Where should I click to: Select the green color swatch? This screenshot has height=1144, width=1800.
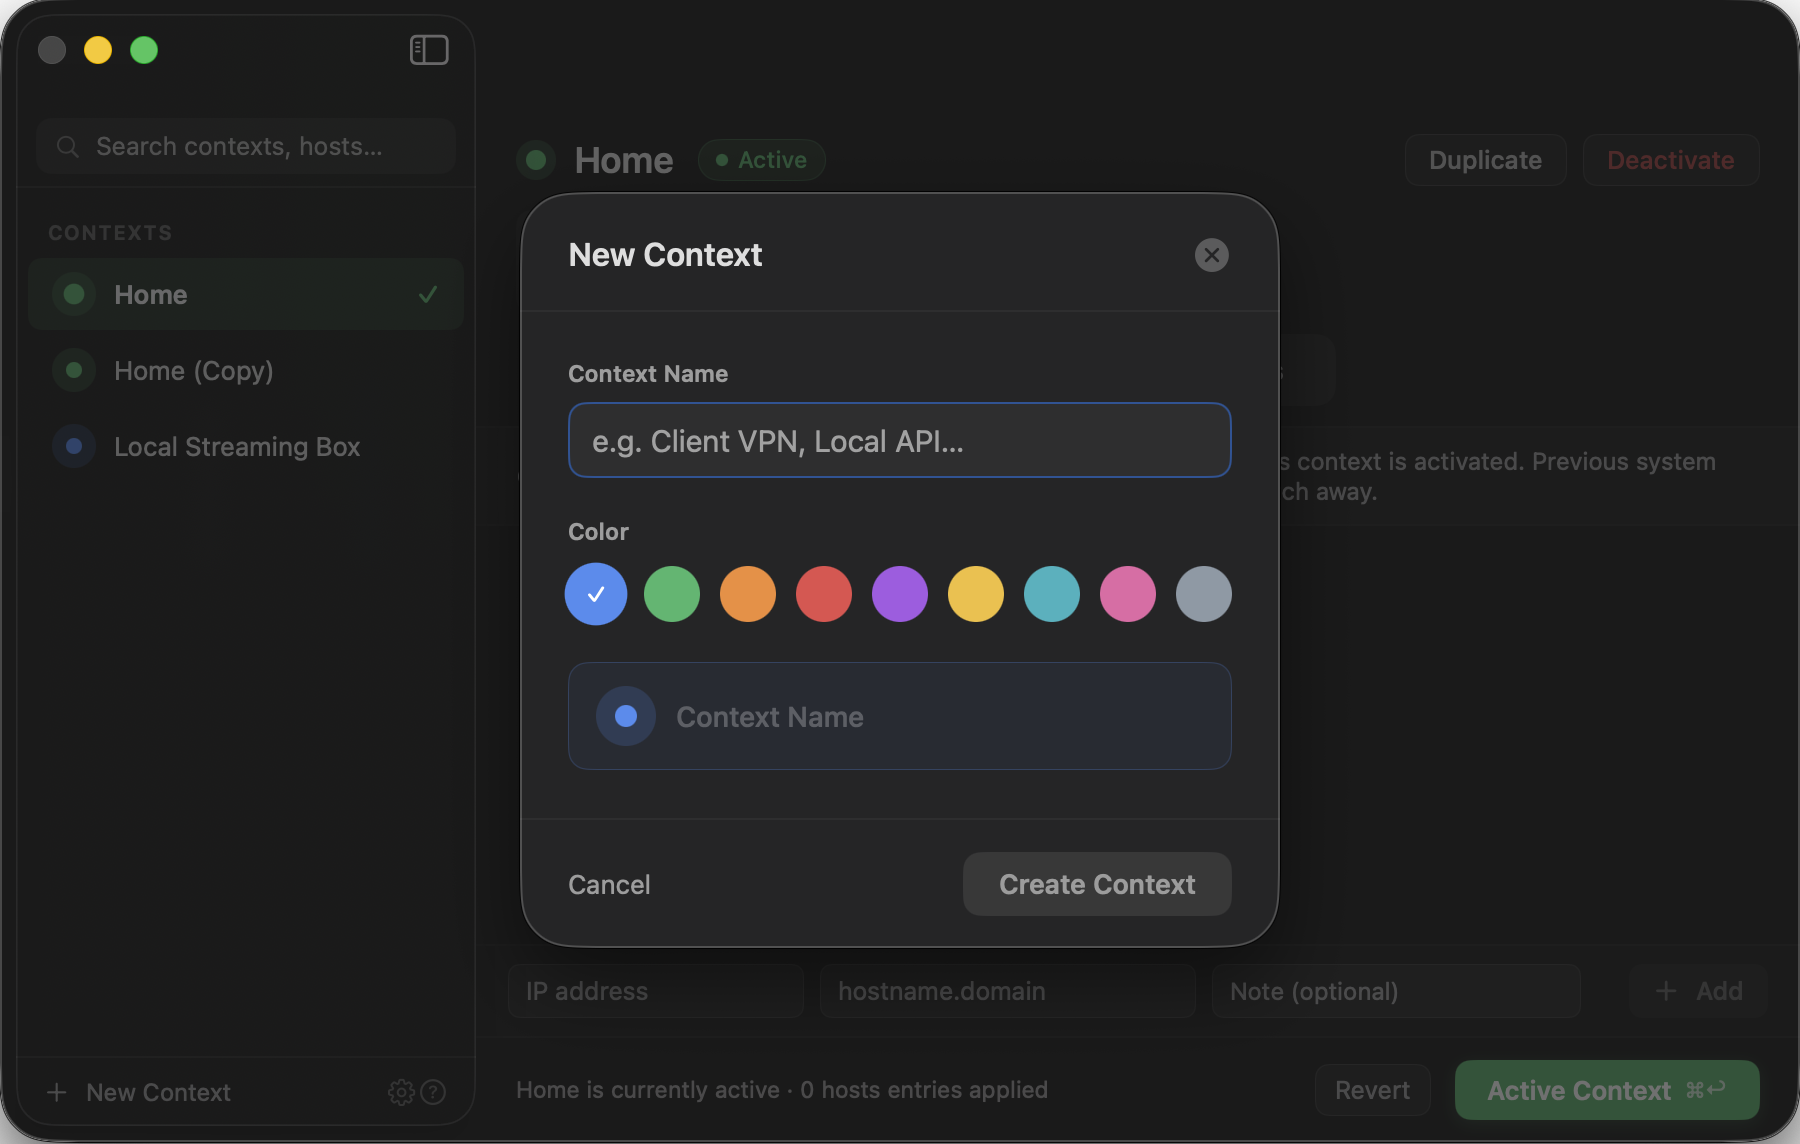tap(672, 594)
